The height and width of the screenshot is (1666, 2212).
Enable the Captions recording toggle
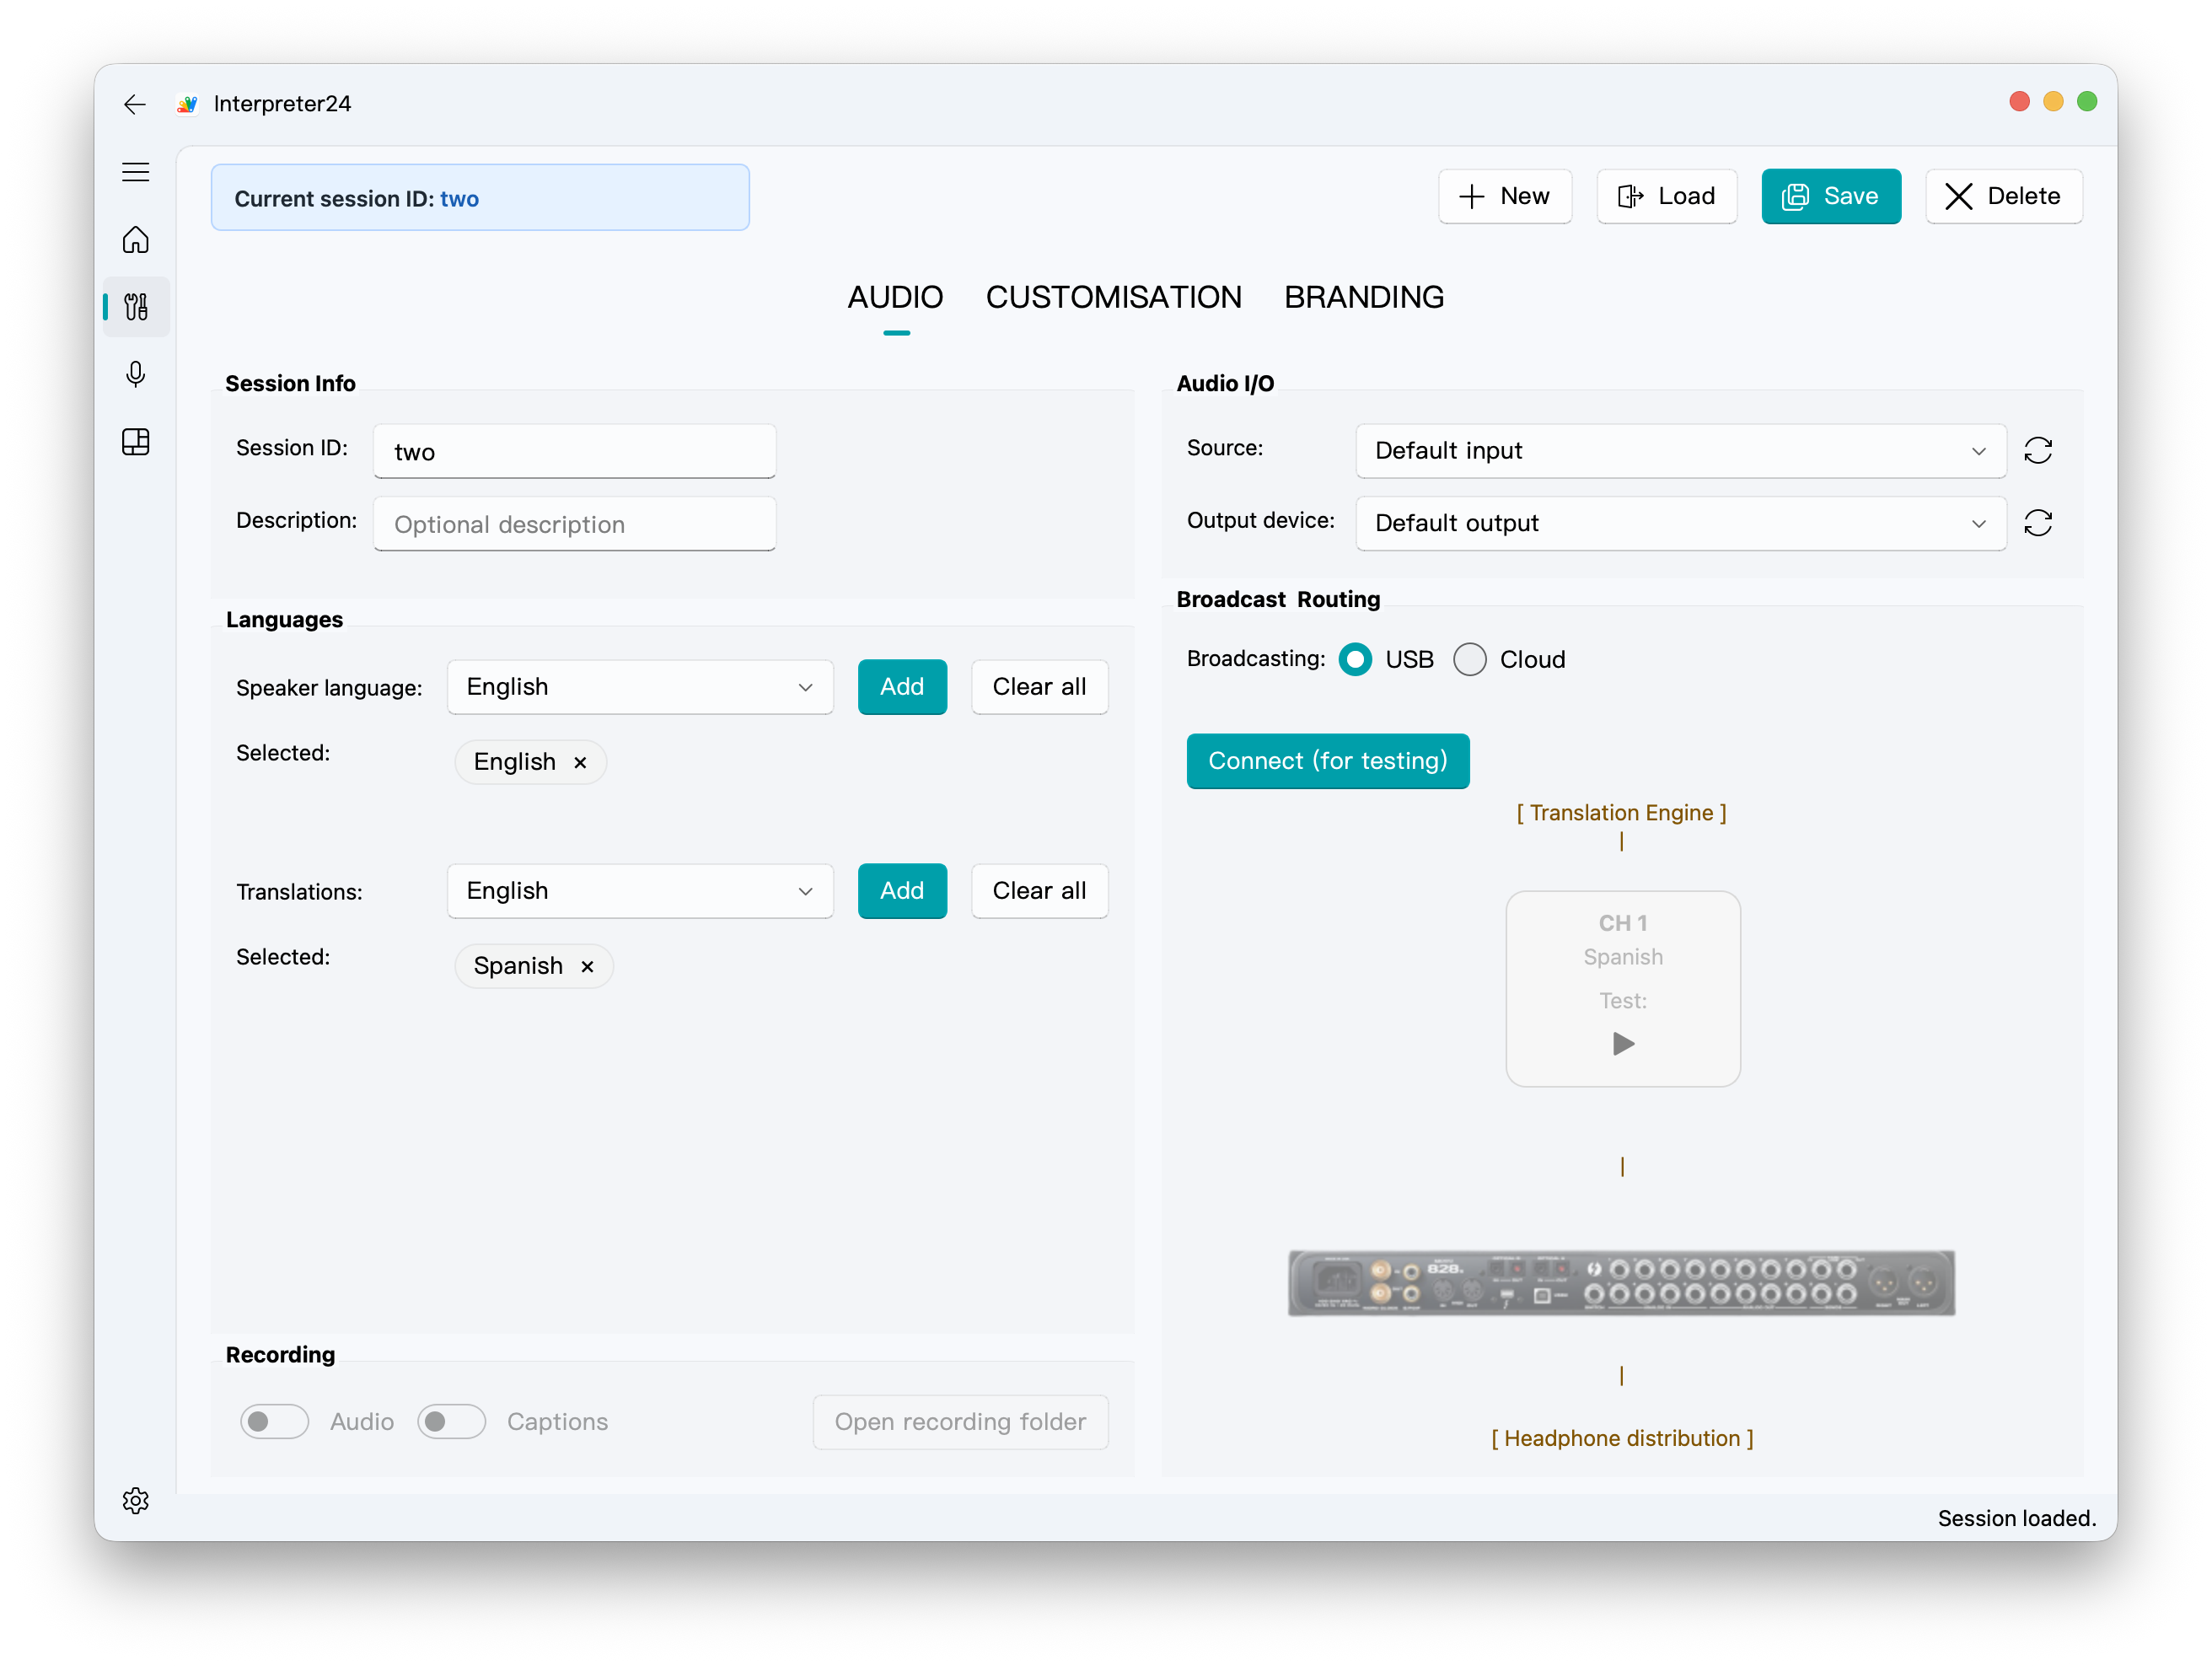click(x=451, y=1421)
